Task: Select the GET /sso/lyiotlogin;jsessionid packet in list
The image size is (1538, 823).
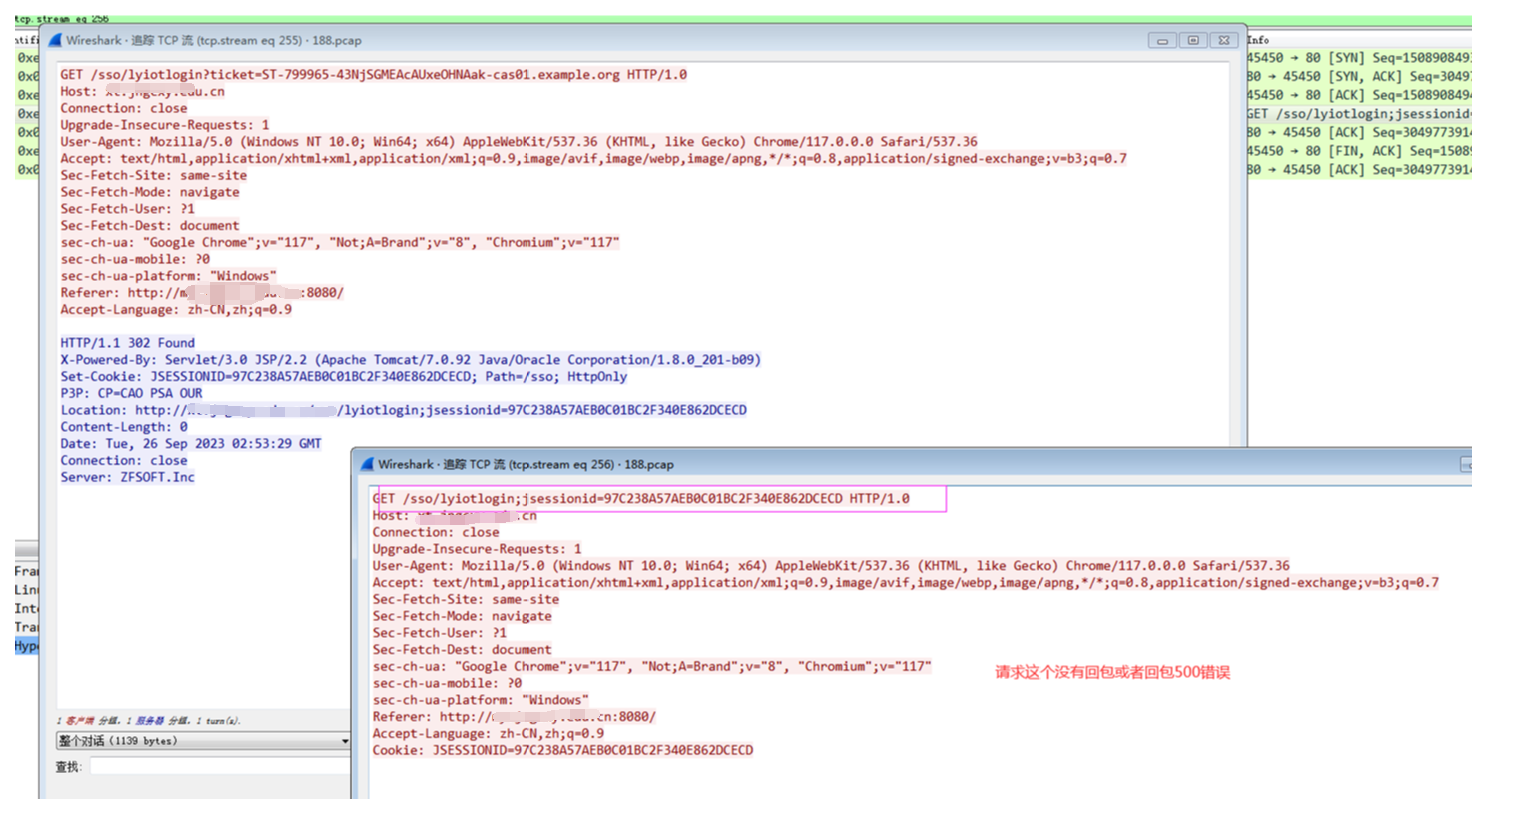Action: [x=1358, y=114]
